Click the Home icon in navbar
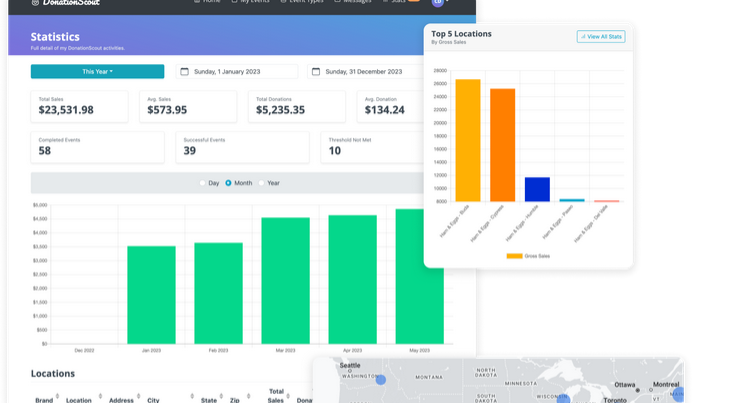 (195, 2)
